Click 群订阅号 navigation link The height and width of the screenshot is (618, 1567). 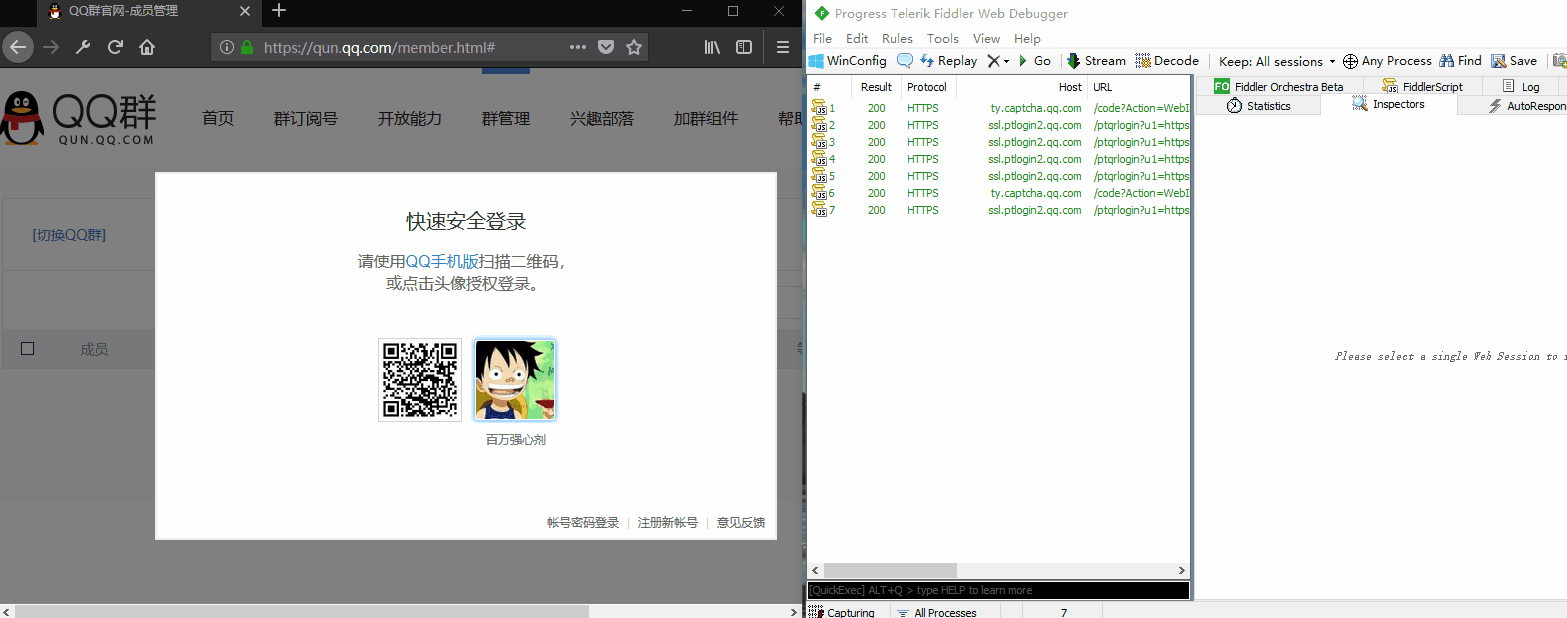(306, 118)
